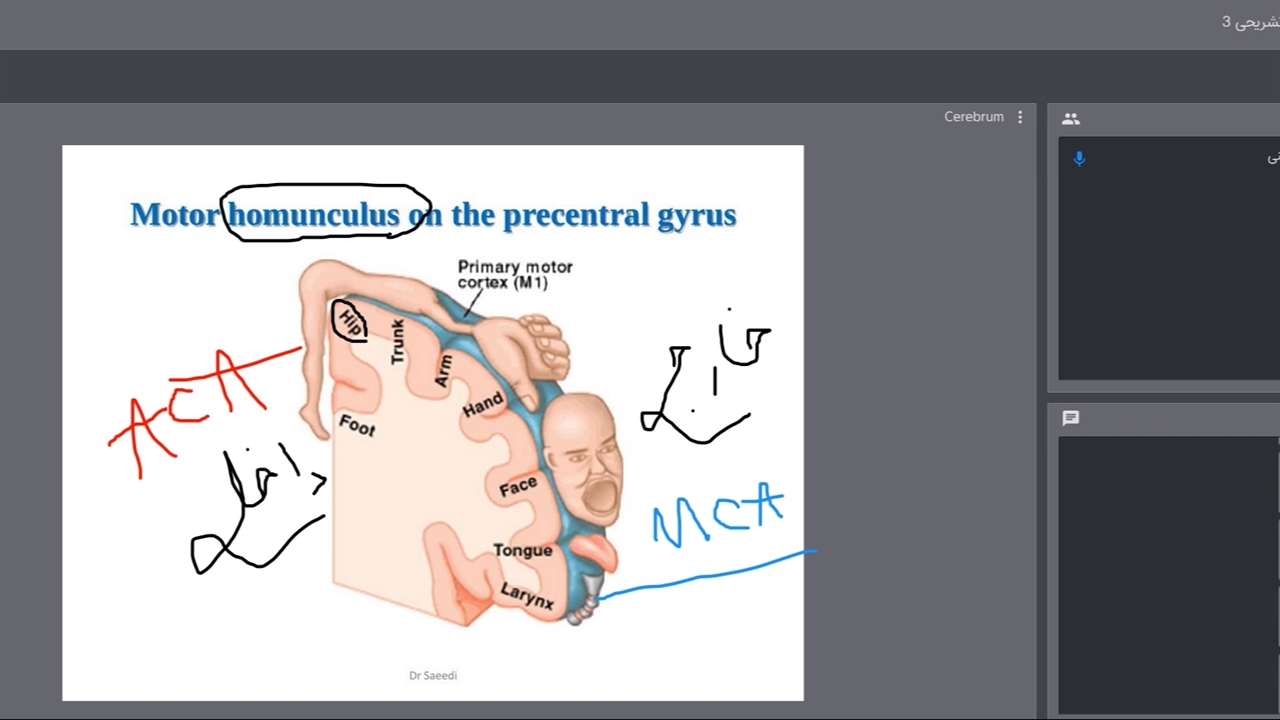Image resolution: width=1280 pixels, height=720 pixels.
Task: Click the Cerebrum presentation title
Action: coord(973,117)
